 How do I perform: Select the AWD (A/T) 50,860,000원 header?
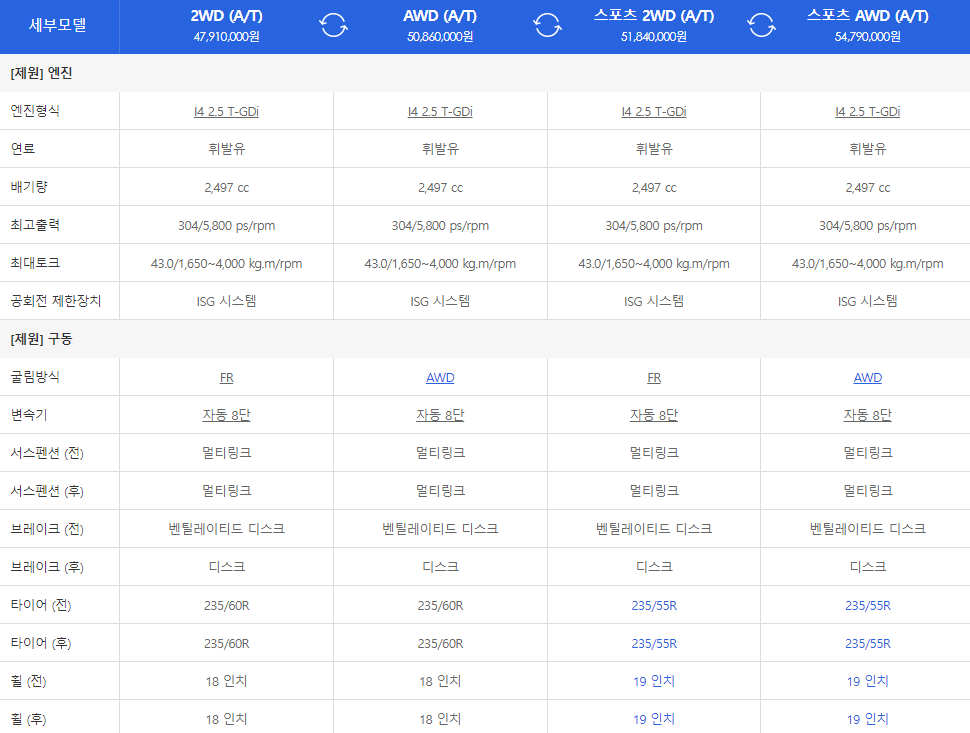pos(440,26)
